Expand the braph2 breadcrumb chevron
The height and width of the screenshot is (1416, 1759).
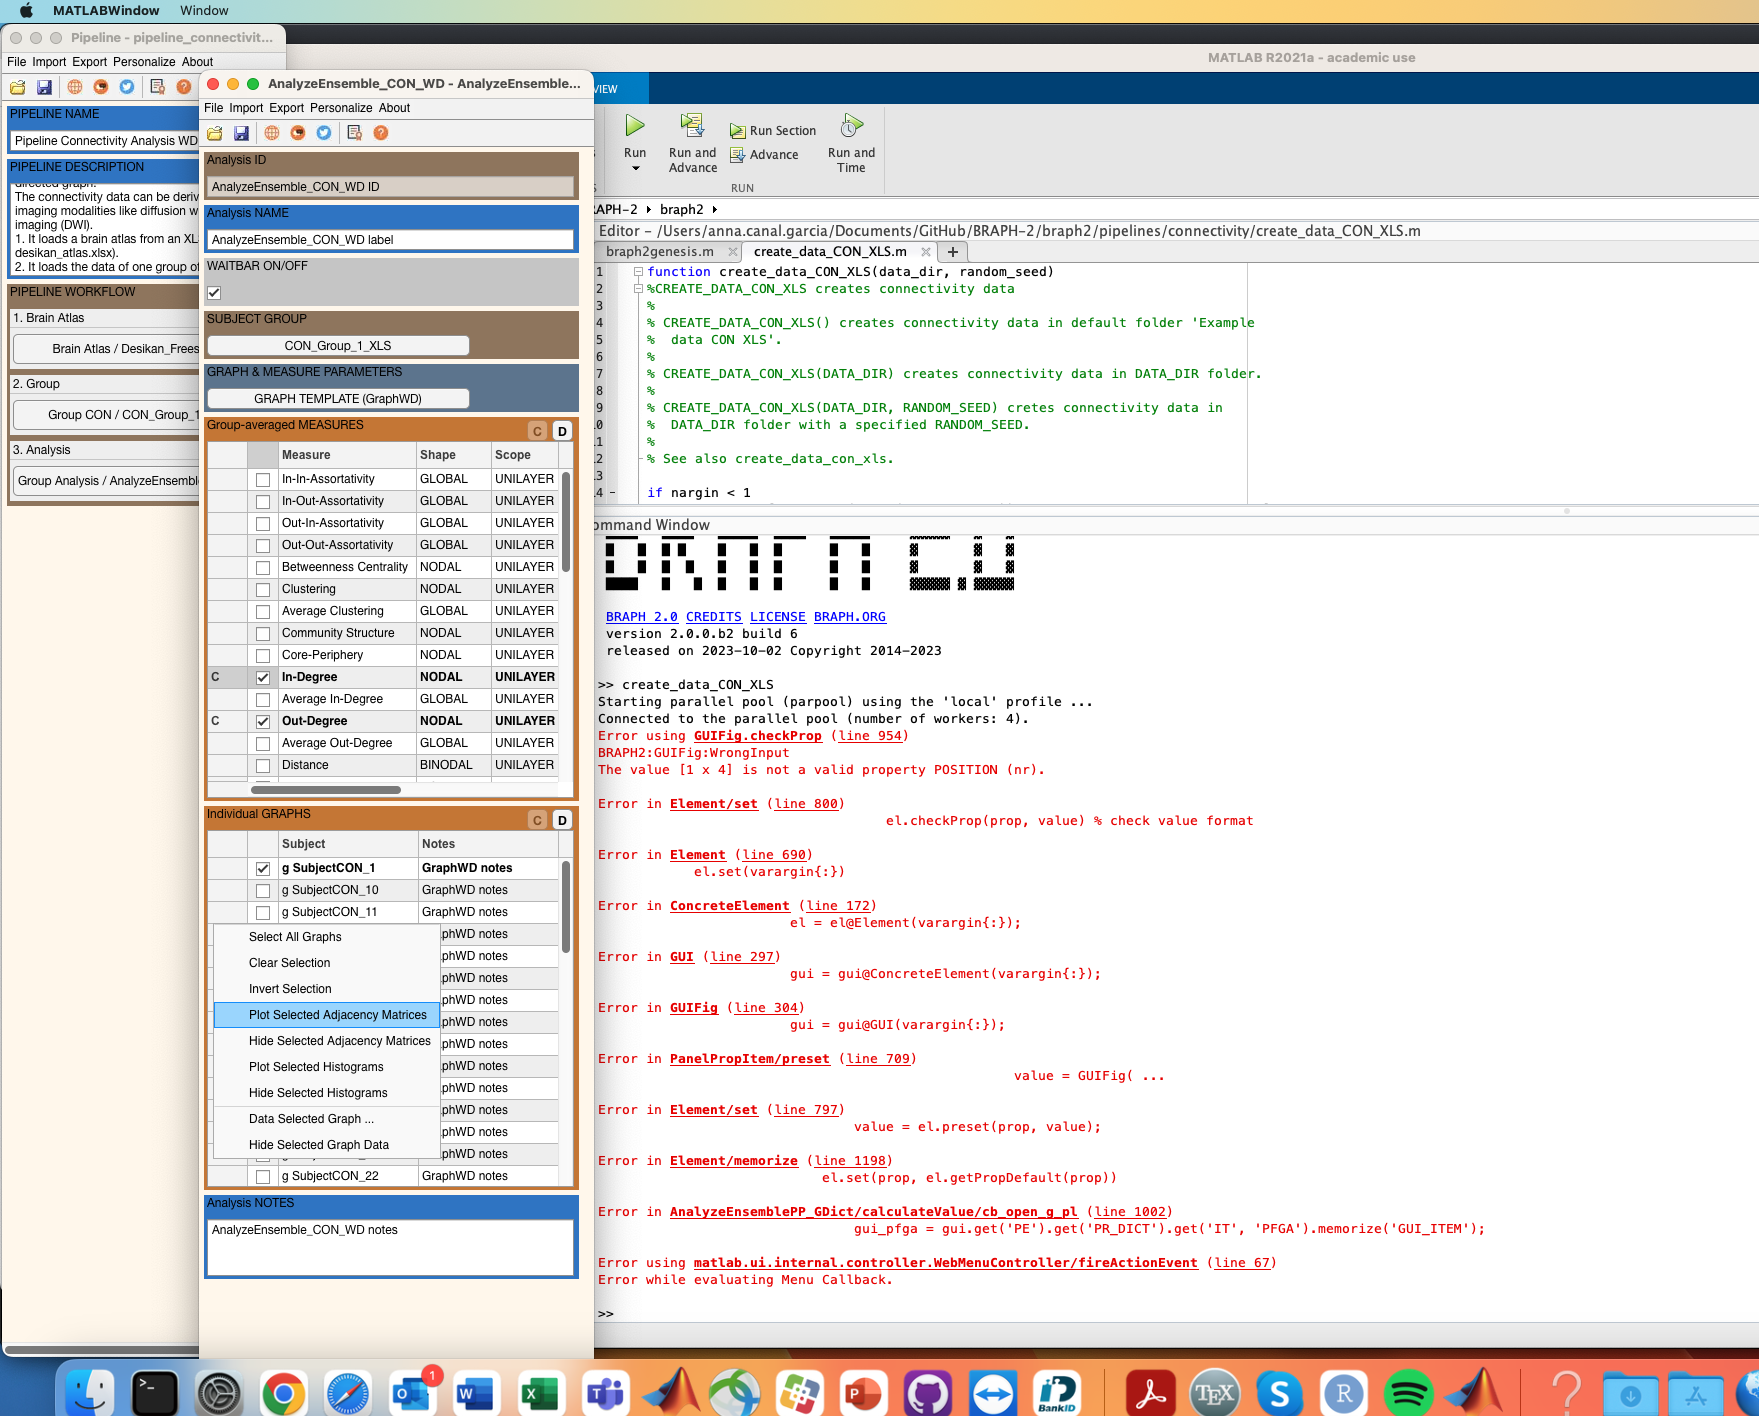(716, 210)
